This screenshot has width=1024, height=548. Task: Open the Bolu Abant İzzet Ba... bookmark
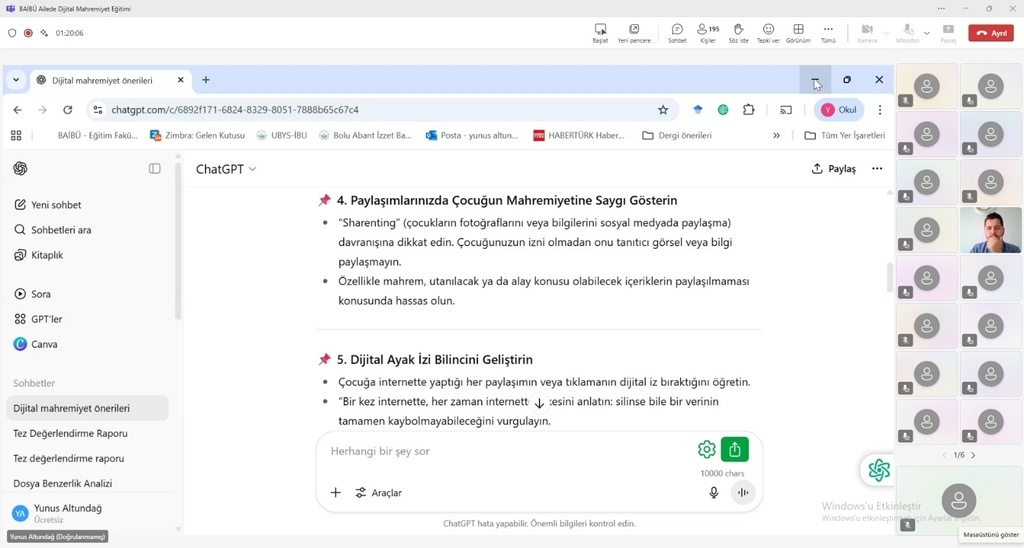coord(365,135)
